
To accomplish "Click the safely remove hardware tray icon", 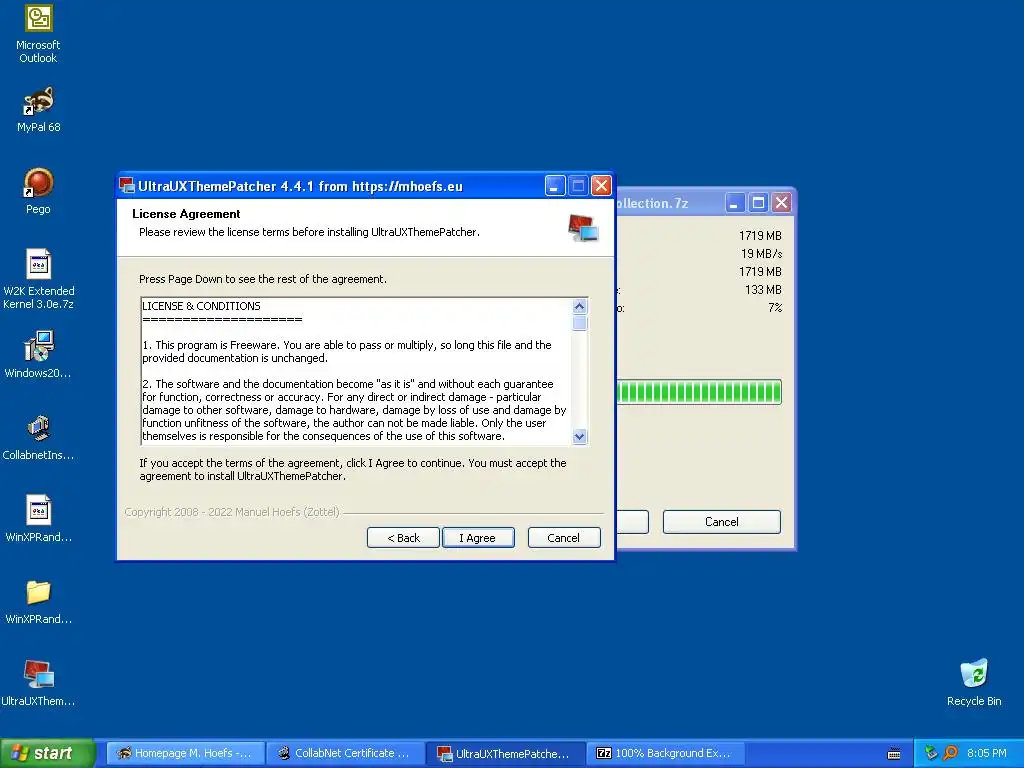I will pyautogui.click(x=931, y=753).
